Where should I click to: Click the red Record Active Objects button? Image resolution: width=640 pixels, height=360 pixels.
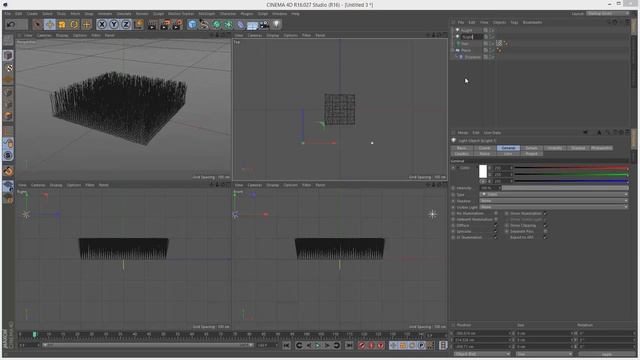362,345
